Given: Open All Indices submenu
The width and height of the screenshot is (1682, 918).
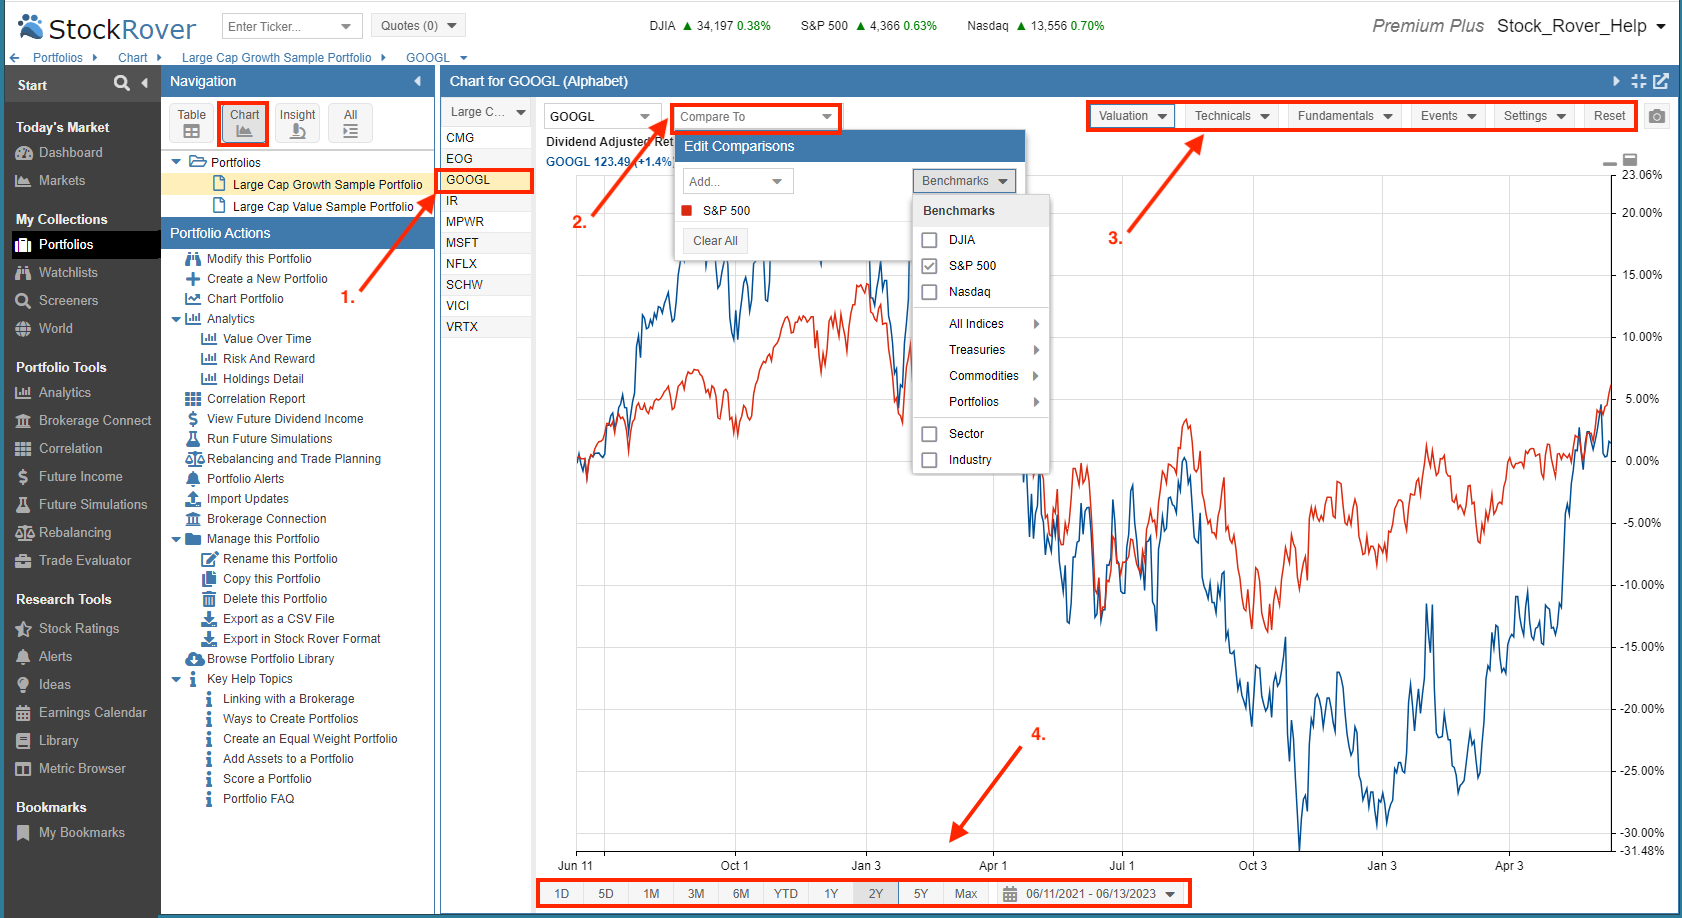Looking at the screenshot, I should (981, 324).
